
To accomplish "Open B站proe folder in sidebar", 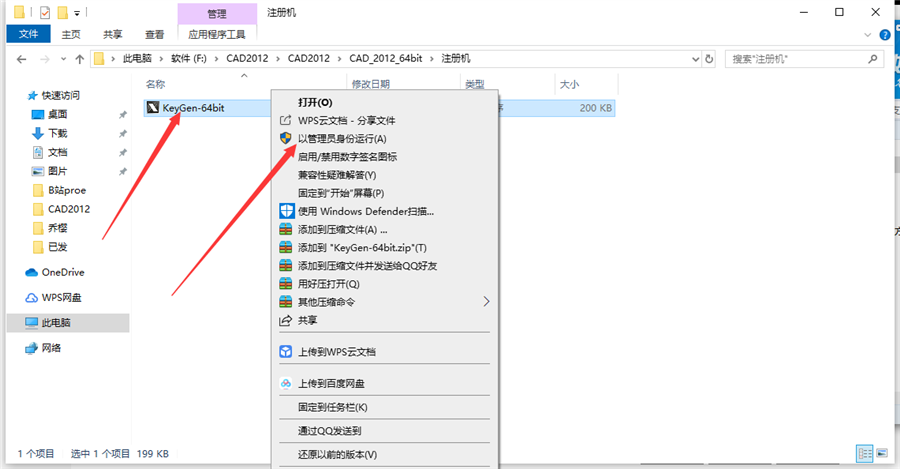I will (x=67, y=190).
